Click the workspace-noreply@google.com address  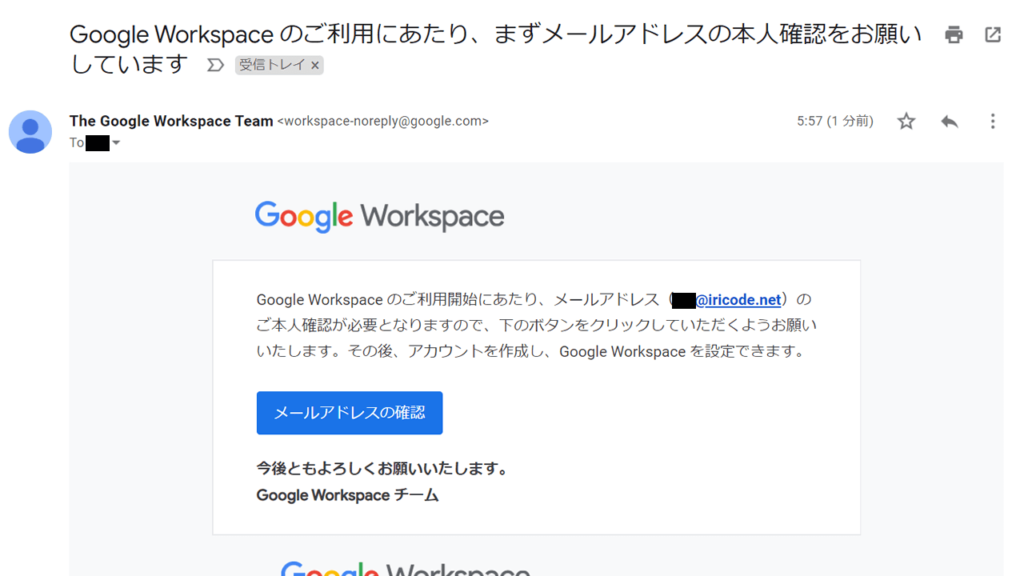click(383, 121)
